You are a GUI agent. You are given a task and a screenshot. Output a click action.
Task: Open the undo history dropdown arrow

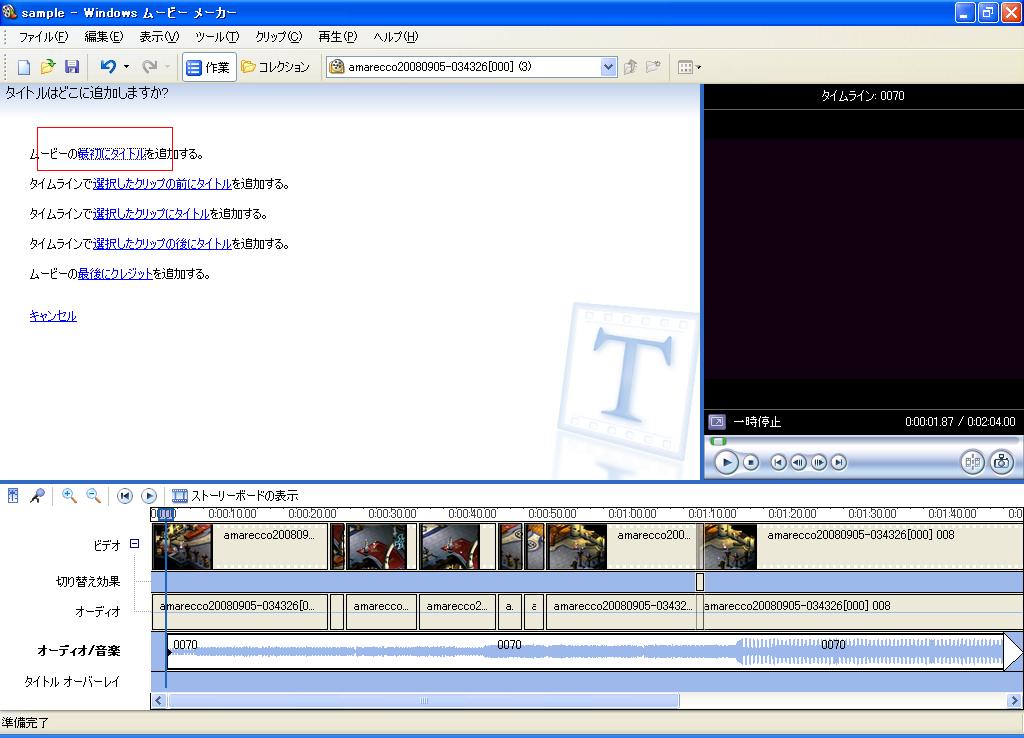coord(126,67)
